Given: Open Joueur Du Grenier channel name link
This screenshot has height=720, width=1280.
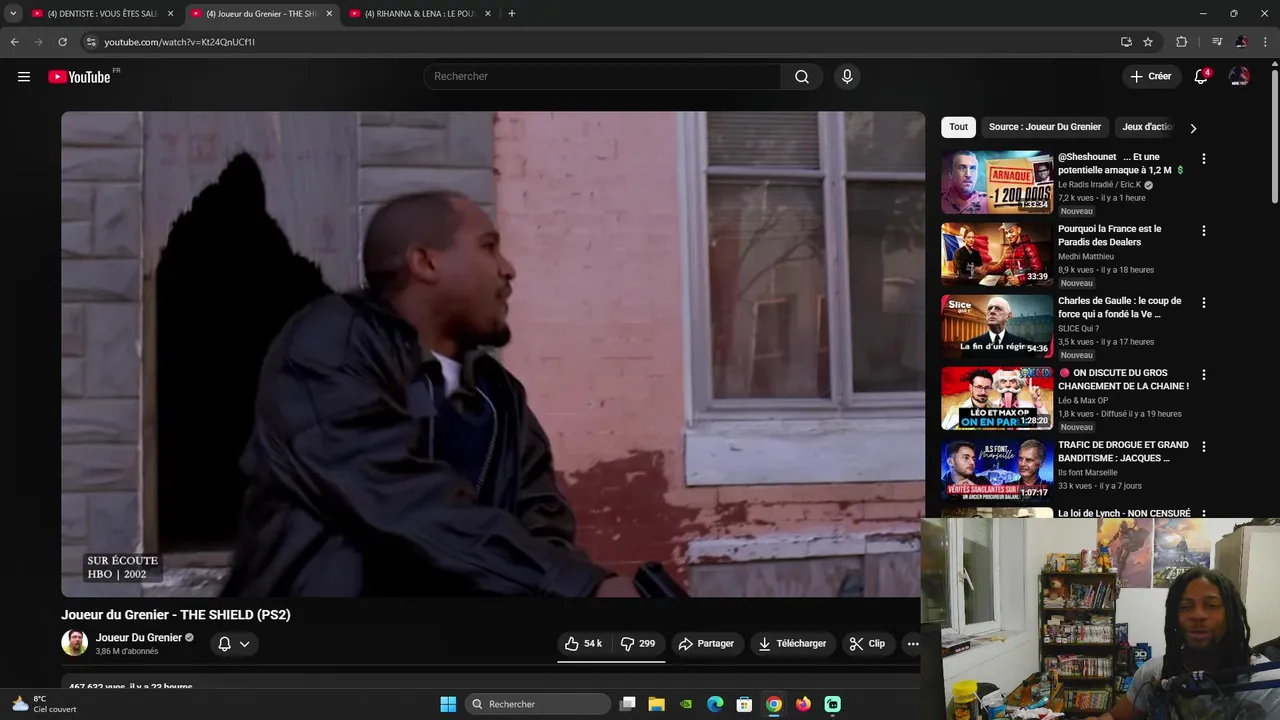Looking at the screenshot, I should (x=139, y=638).
